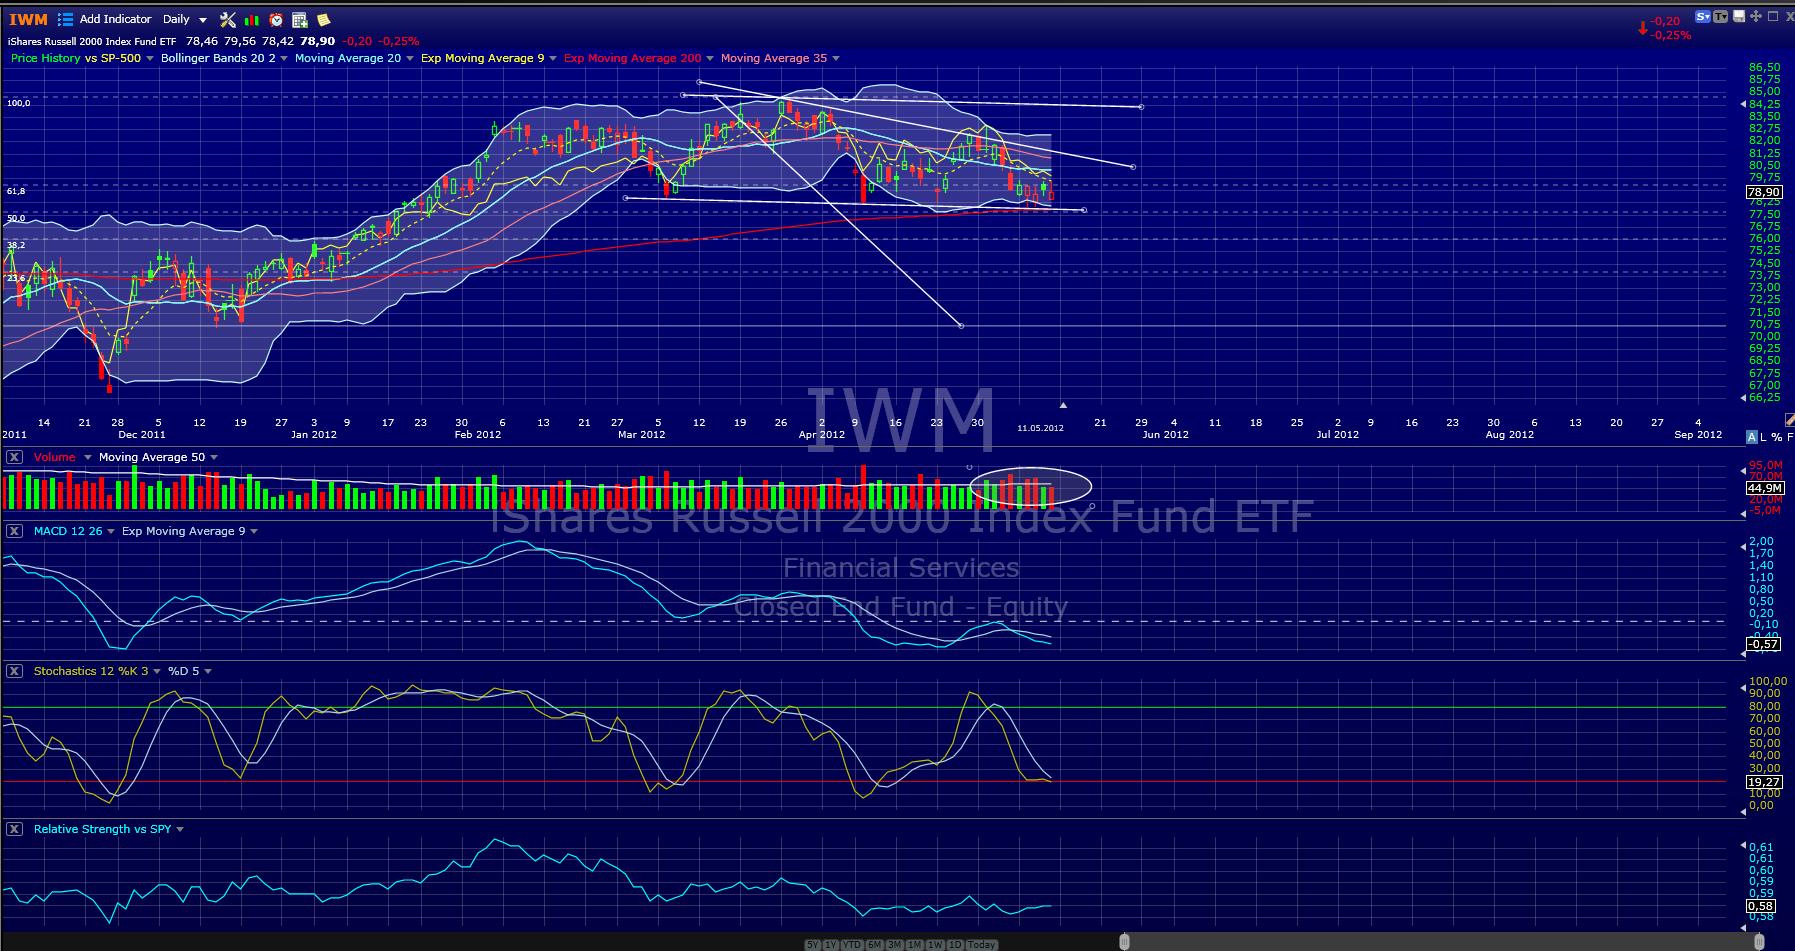Select the 1W time range button

point(935,945)
